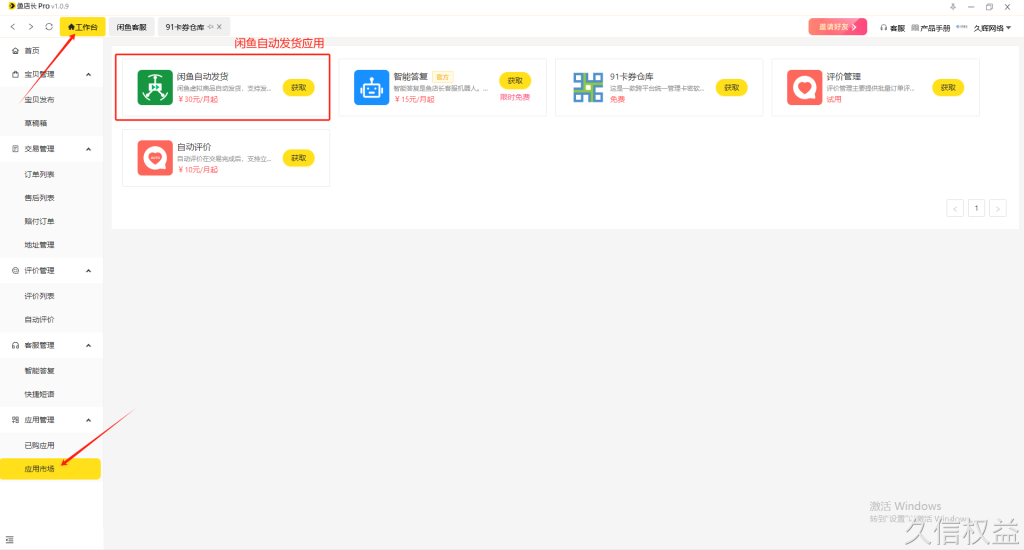Image resolution: width=1024 pixels, height=550 pixels.
Task: Click the 首页 home icon in sidebar
Action: [16, 50]
